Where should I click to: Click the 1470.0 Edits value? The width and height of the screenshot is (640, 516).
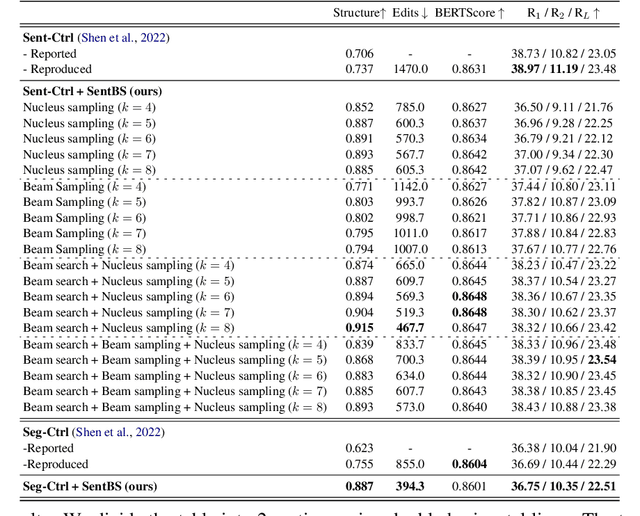(409, 70)
